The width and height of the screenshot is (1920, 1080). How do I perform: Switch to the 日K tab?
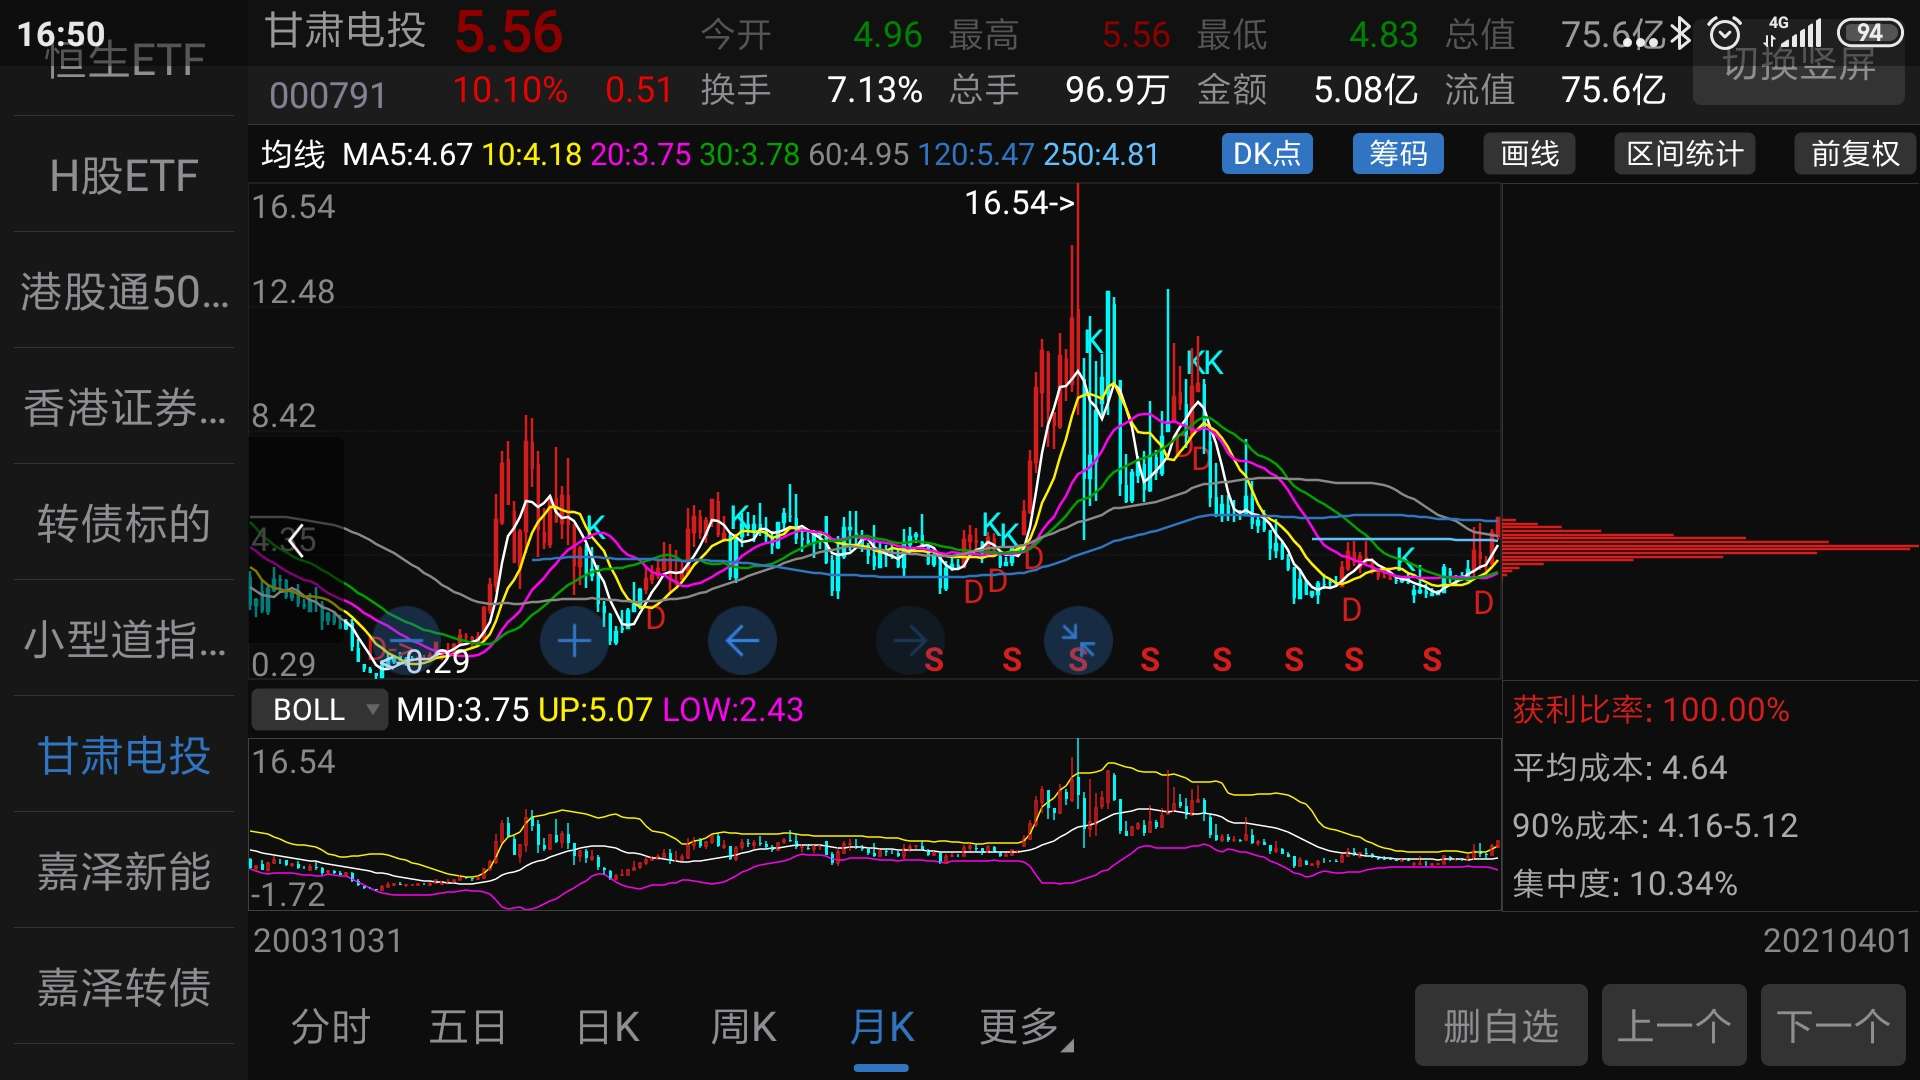pos(607,1027)
